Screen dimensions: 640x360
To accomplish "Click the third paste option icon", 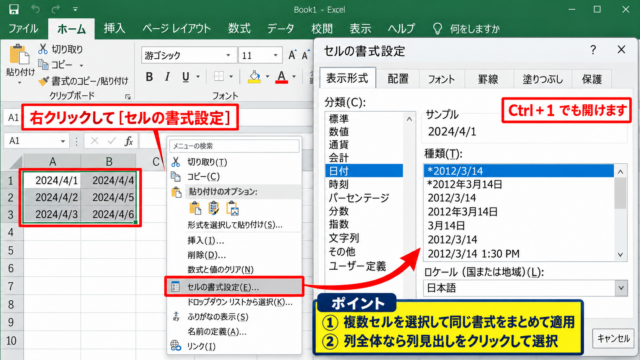I will click(232, 208).
